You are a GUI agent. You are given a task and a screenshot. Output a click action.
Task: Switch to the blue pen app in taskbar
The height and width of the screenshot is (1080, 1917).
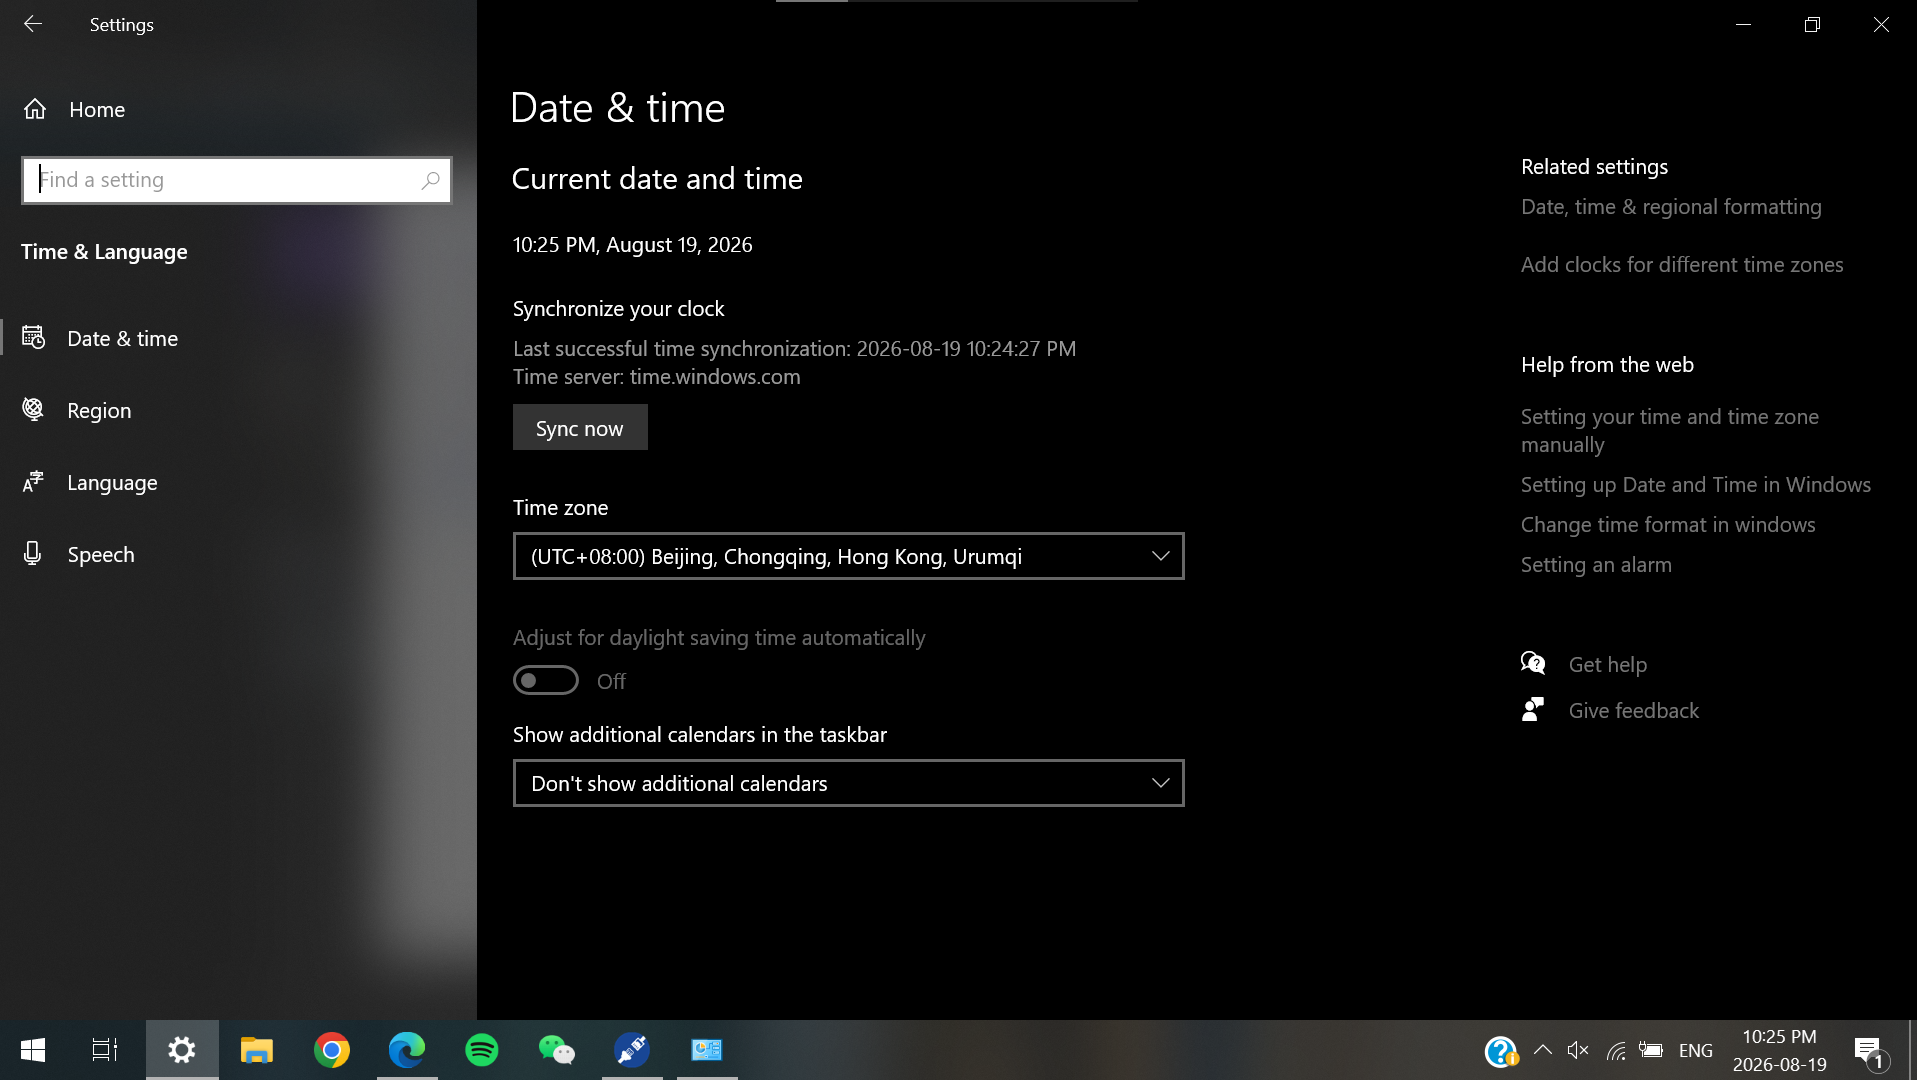pos(632,1050)
